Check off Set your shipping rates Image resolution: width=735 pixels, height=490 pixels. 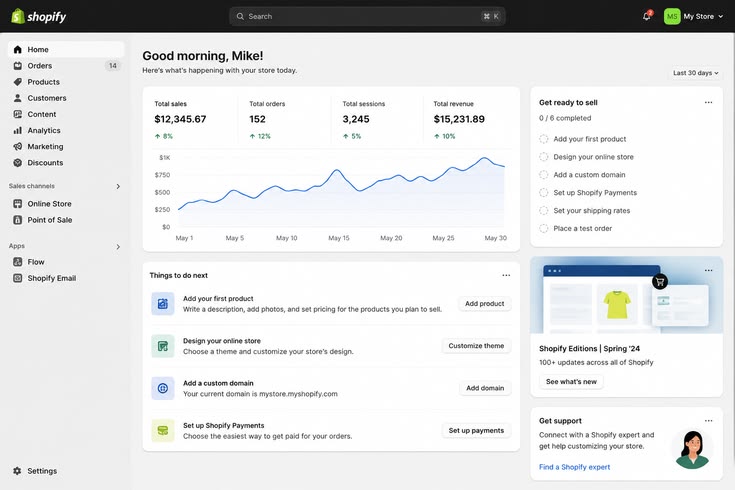[x=544, y=211]
